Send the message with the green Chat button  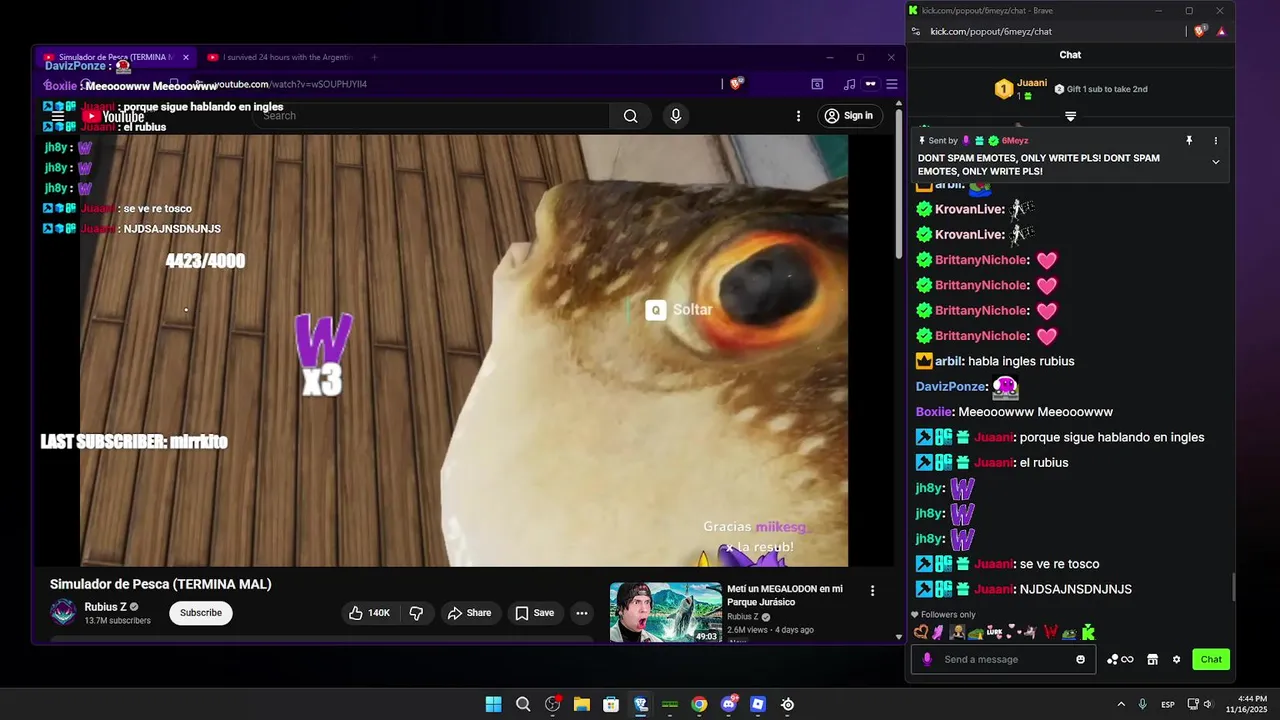(x=1211, y=659)
